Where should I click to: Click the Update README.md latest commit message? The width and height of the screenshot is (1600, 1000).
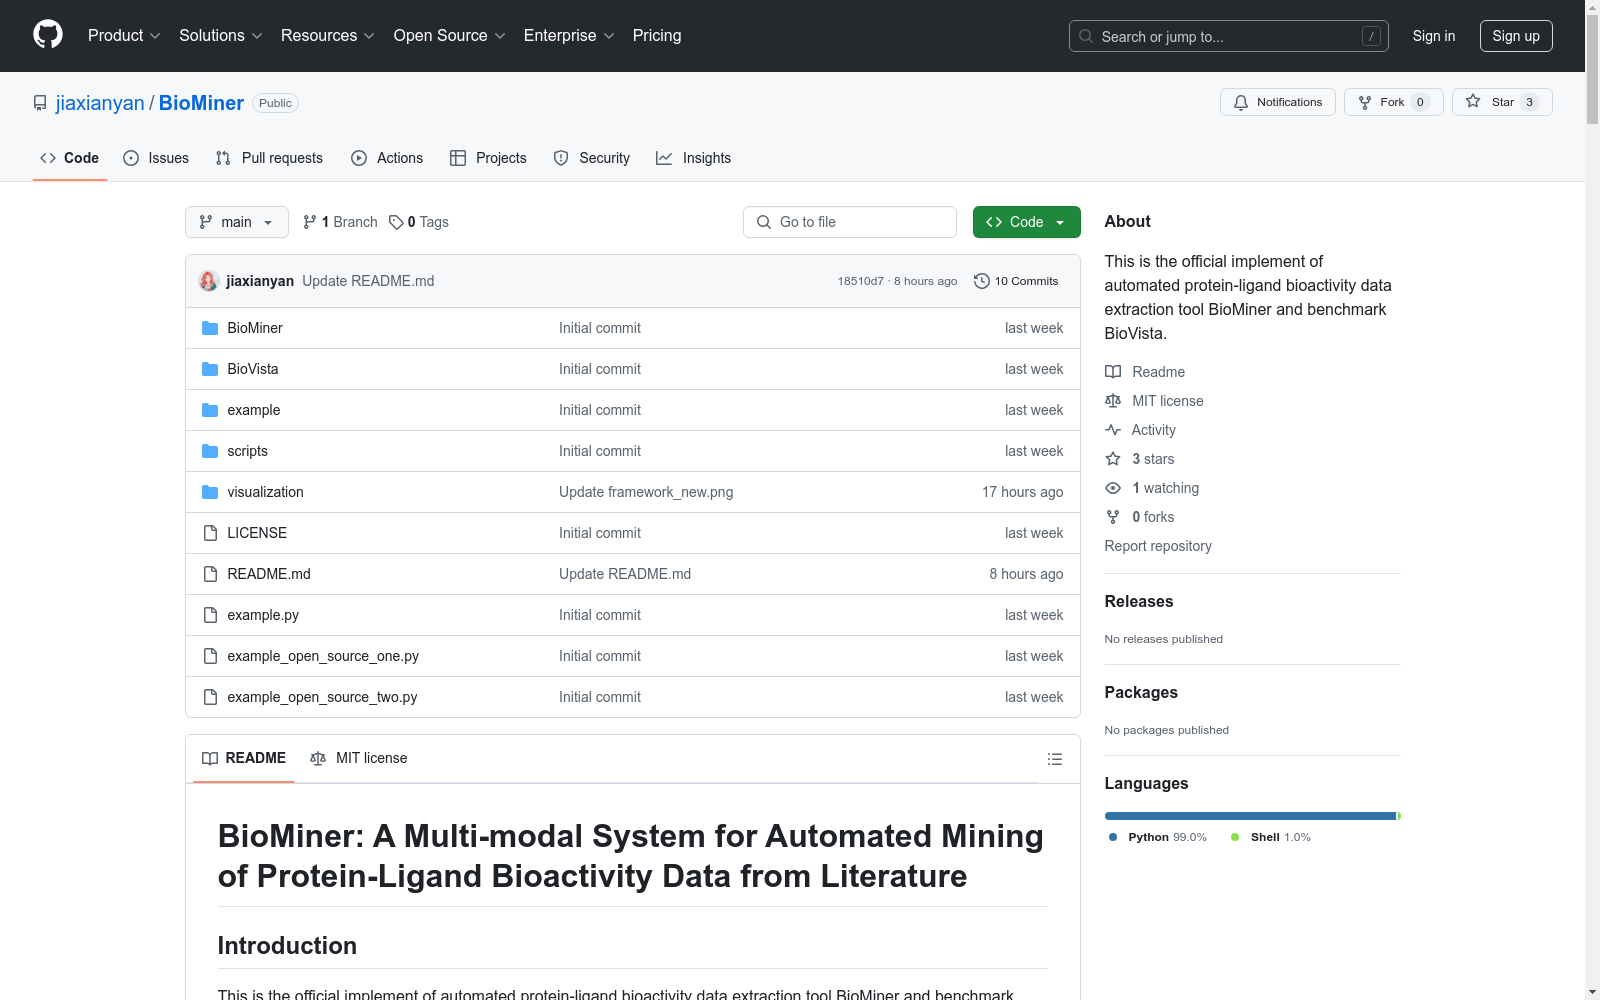point(368,281)
